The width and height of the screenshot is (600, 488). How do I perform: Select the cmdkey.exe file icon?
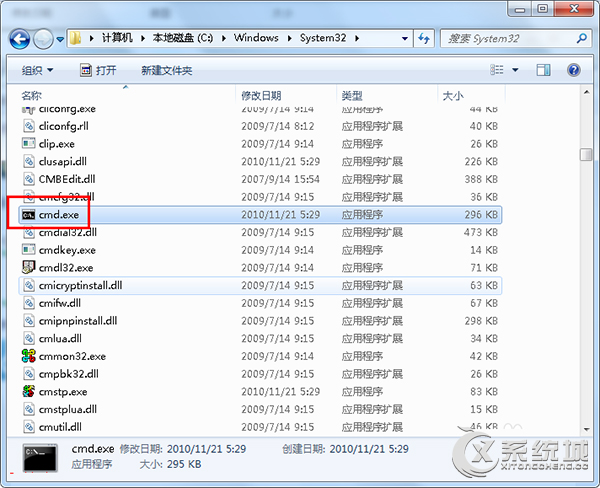pyautogui.click(x=29, y=250)
